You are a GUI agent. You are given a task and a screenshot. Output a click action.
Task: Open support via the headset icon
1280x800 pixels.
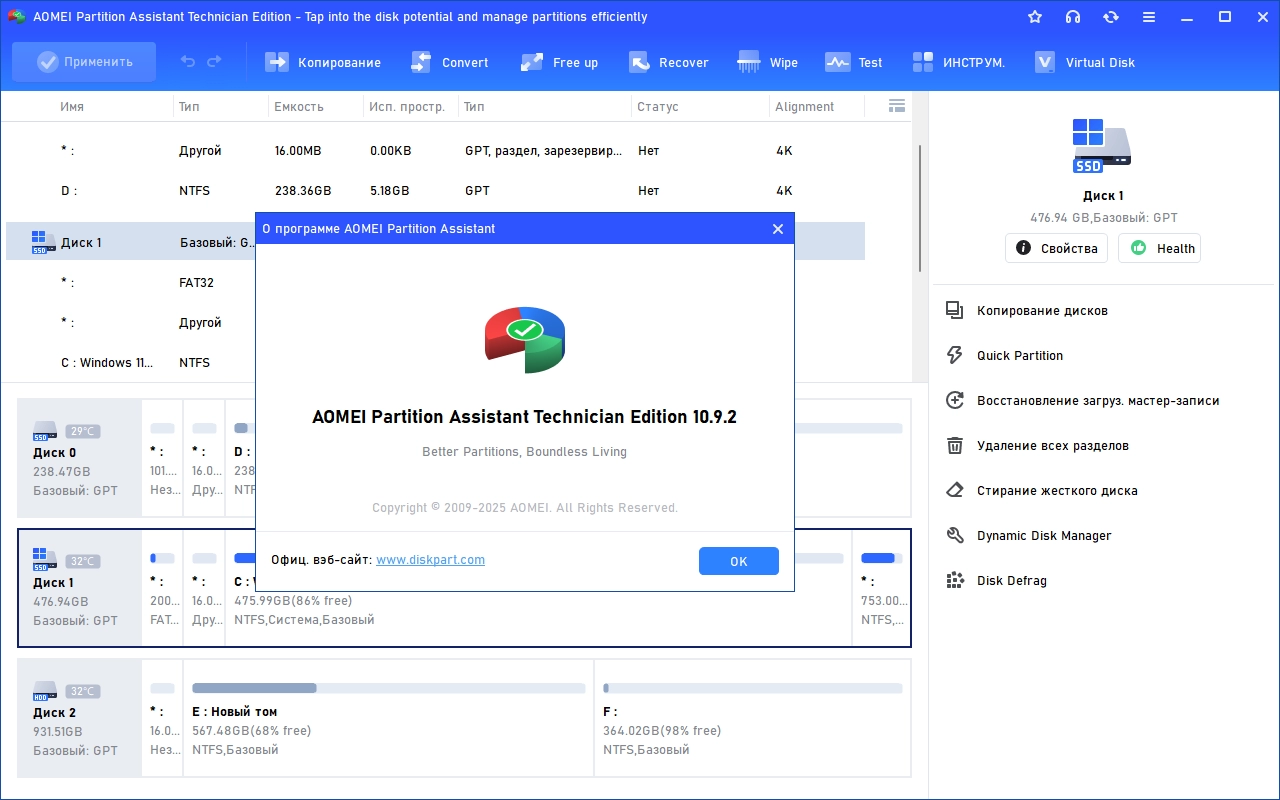[x=1073, y=17]
